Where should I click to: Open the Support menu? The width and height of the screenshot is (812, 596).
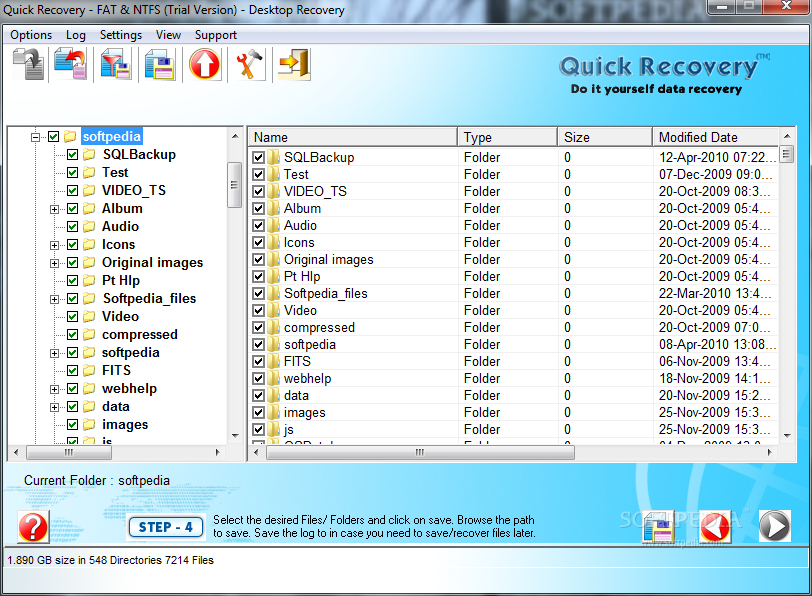coord(216,35)
